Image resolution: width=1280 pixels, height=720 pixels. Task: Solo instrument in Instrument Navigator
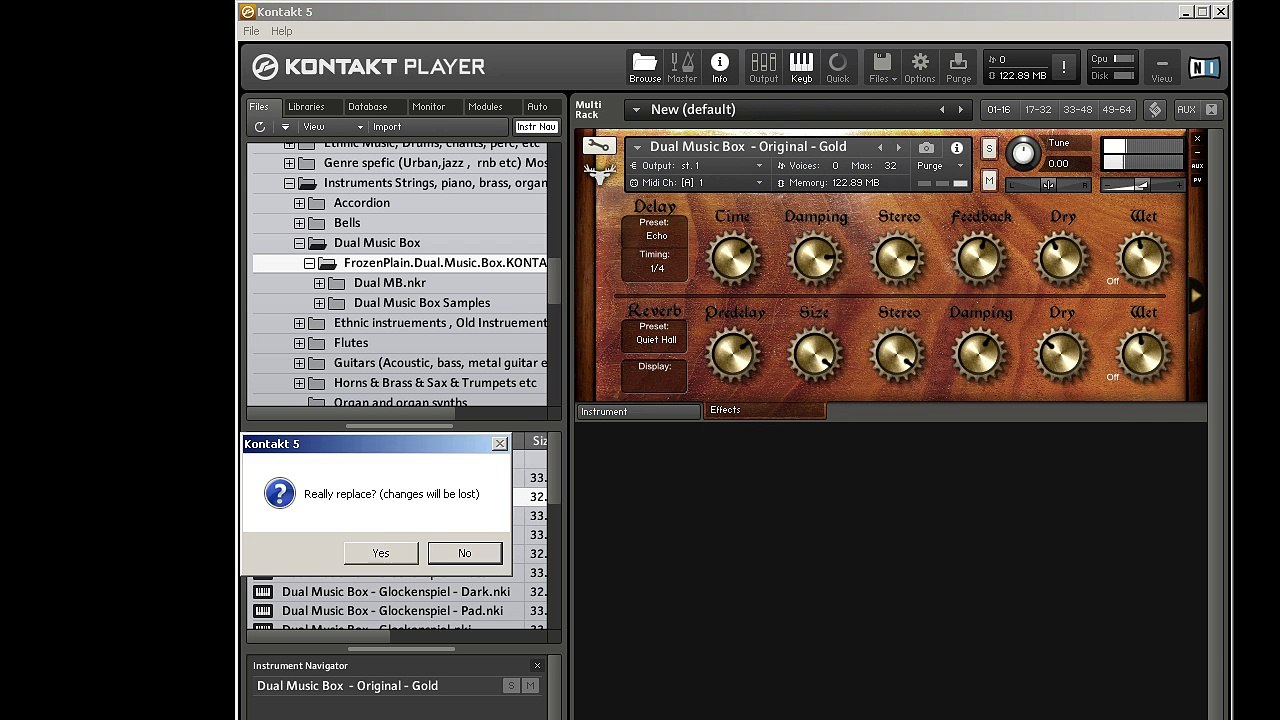[x=511, y=686]
